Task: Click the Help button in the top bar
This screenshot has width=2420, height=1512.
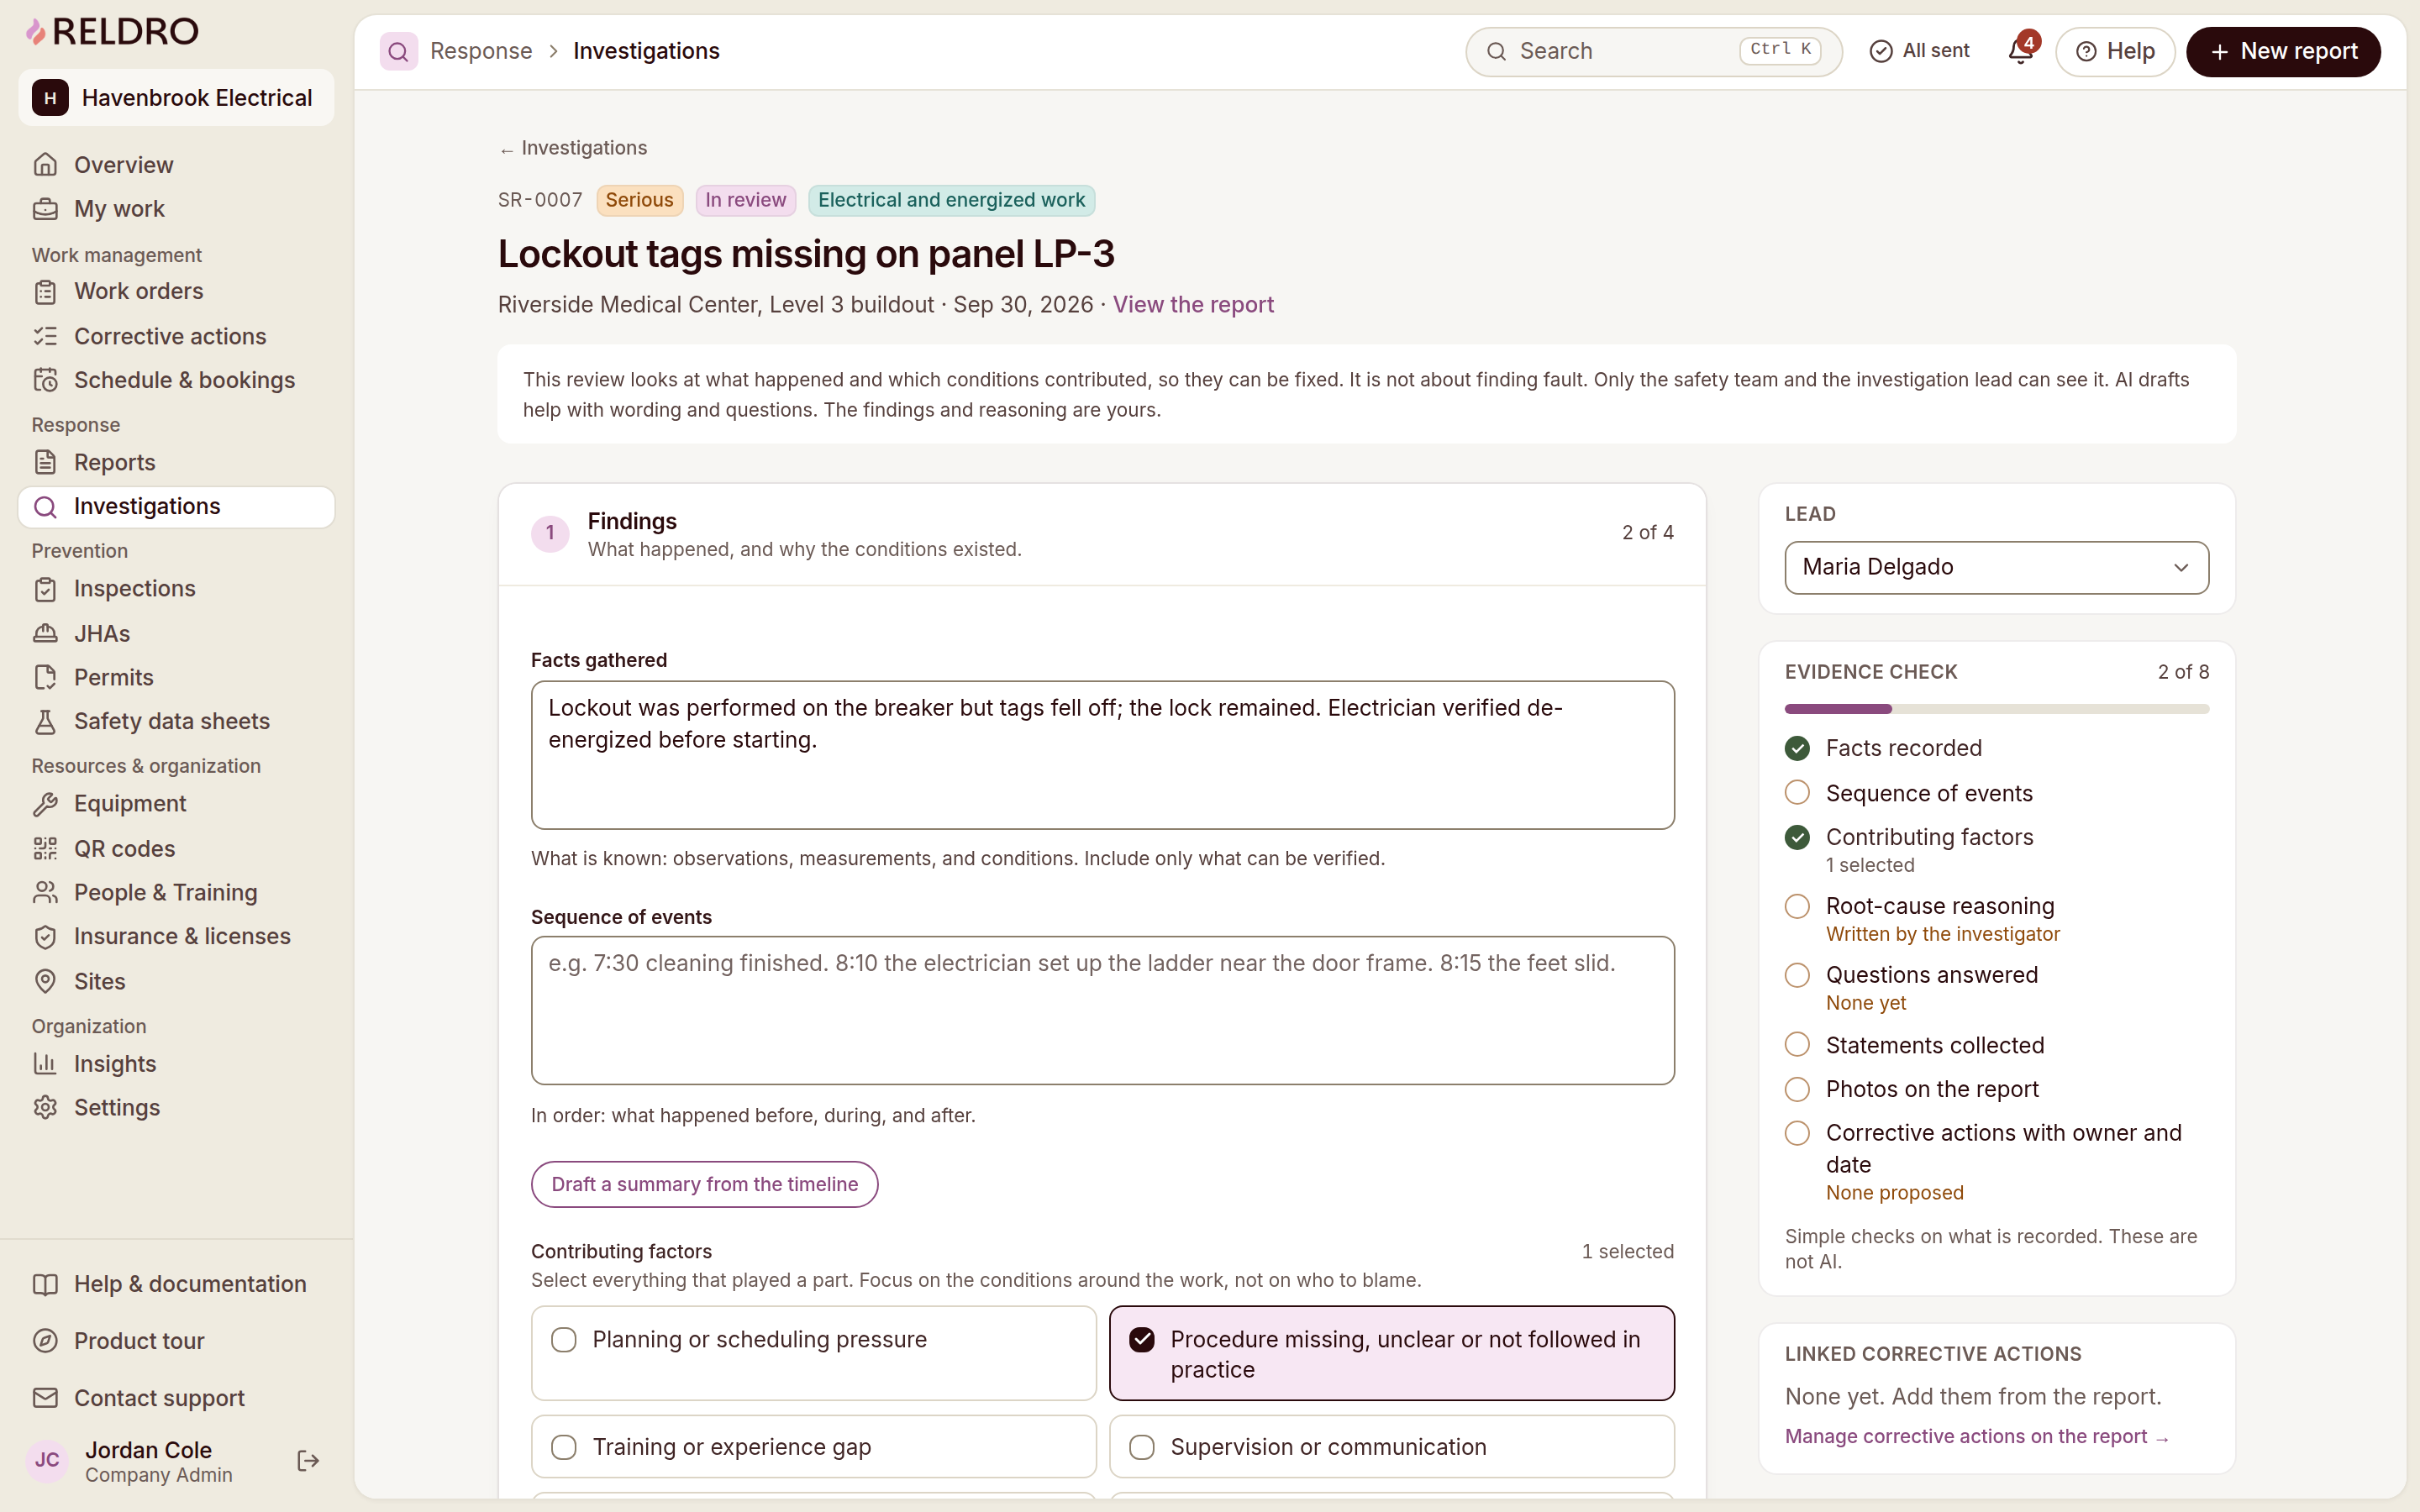Action: pos(2114,51)
